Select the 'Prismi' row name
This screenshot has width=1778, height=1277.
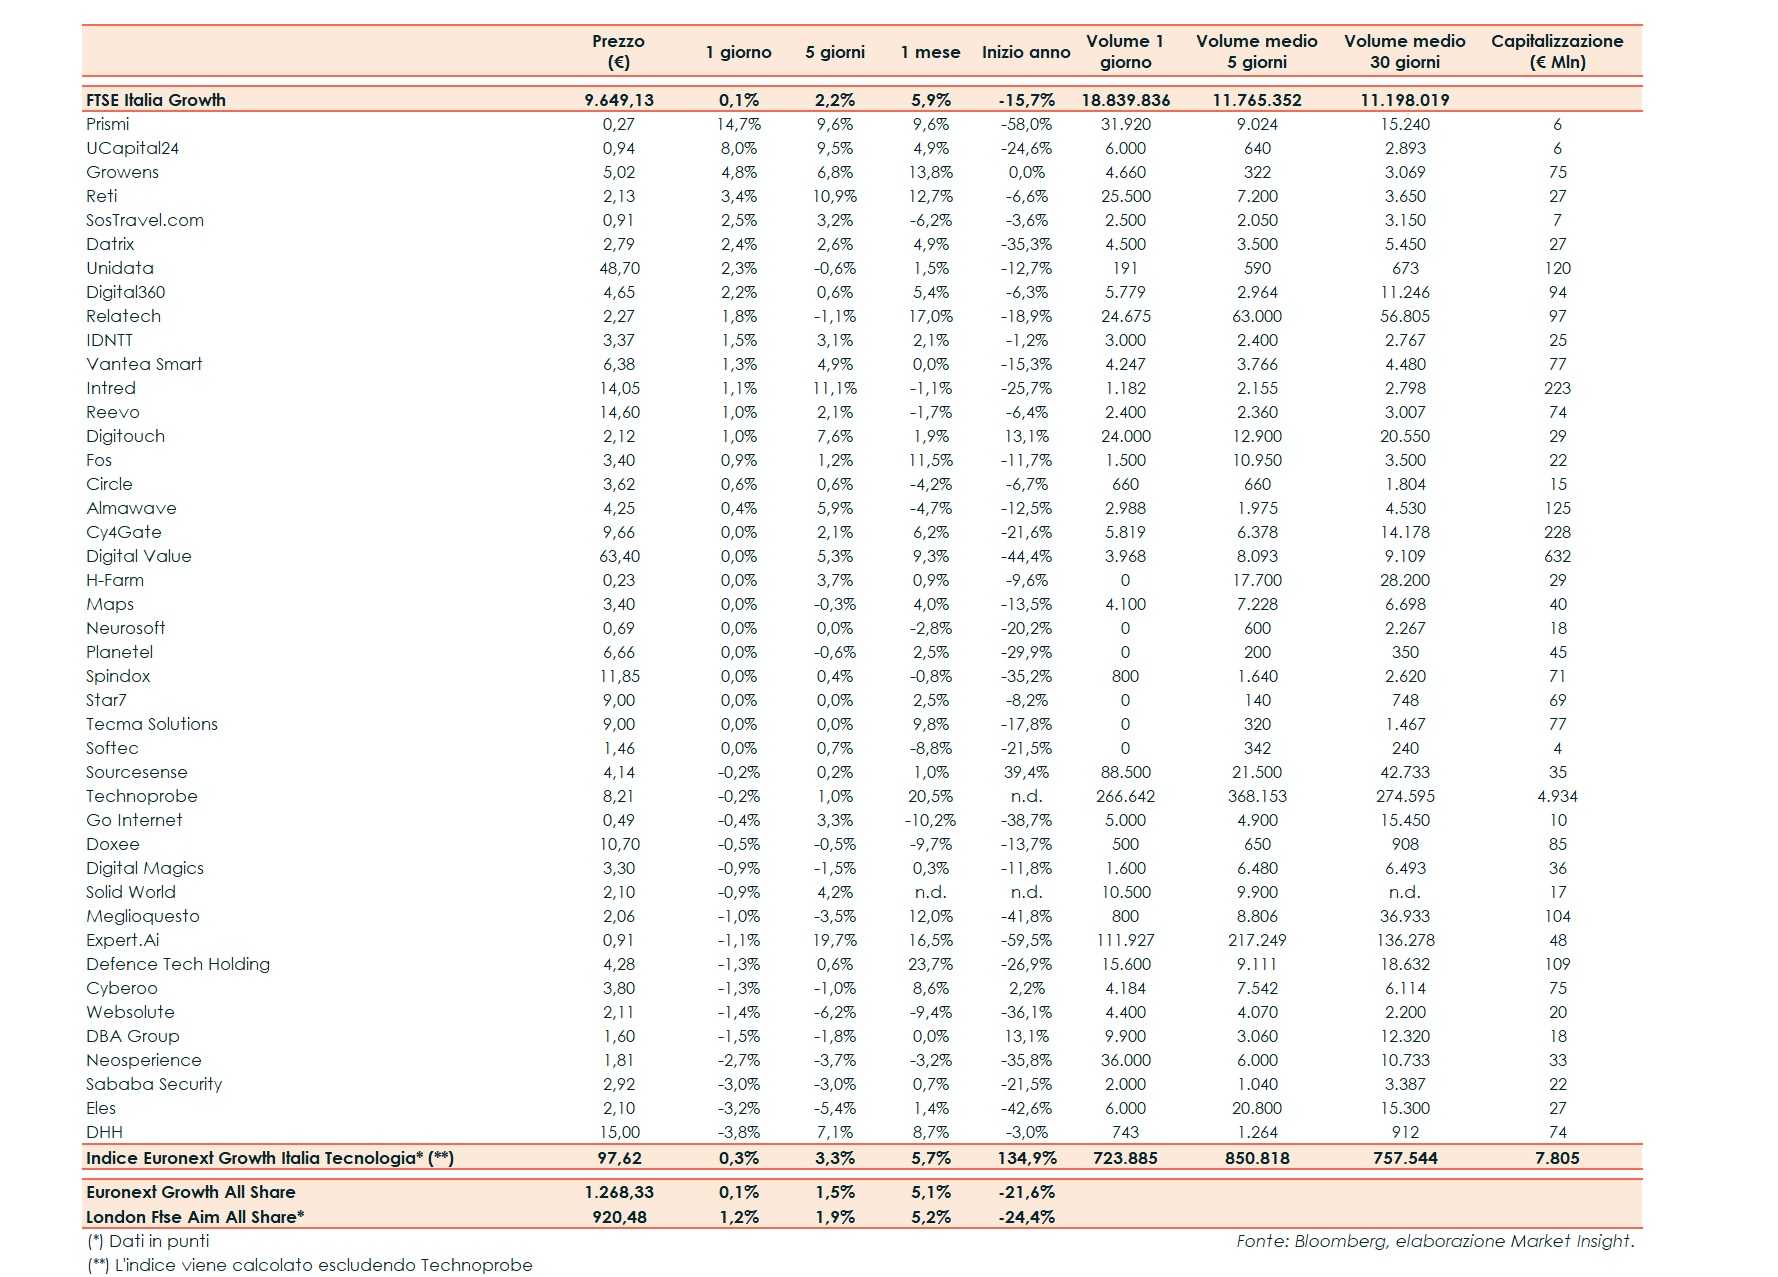point(108,124)
